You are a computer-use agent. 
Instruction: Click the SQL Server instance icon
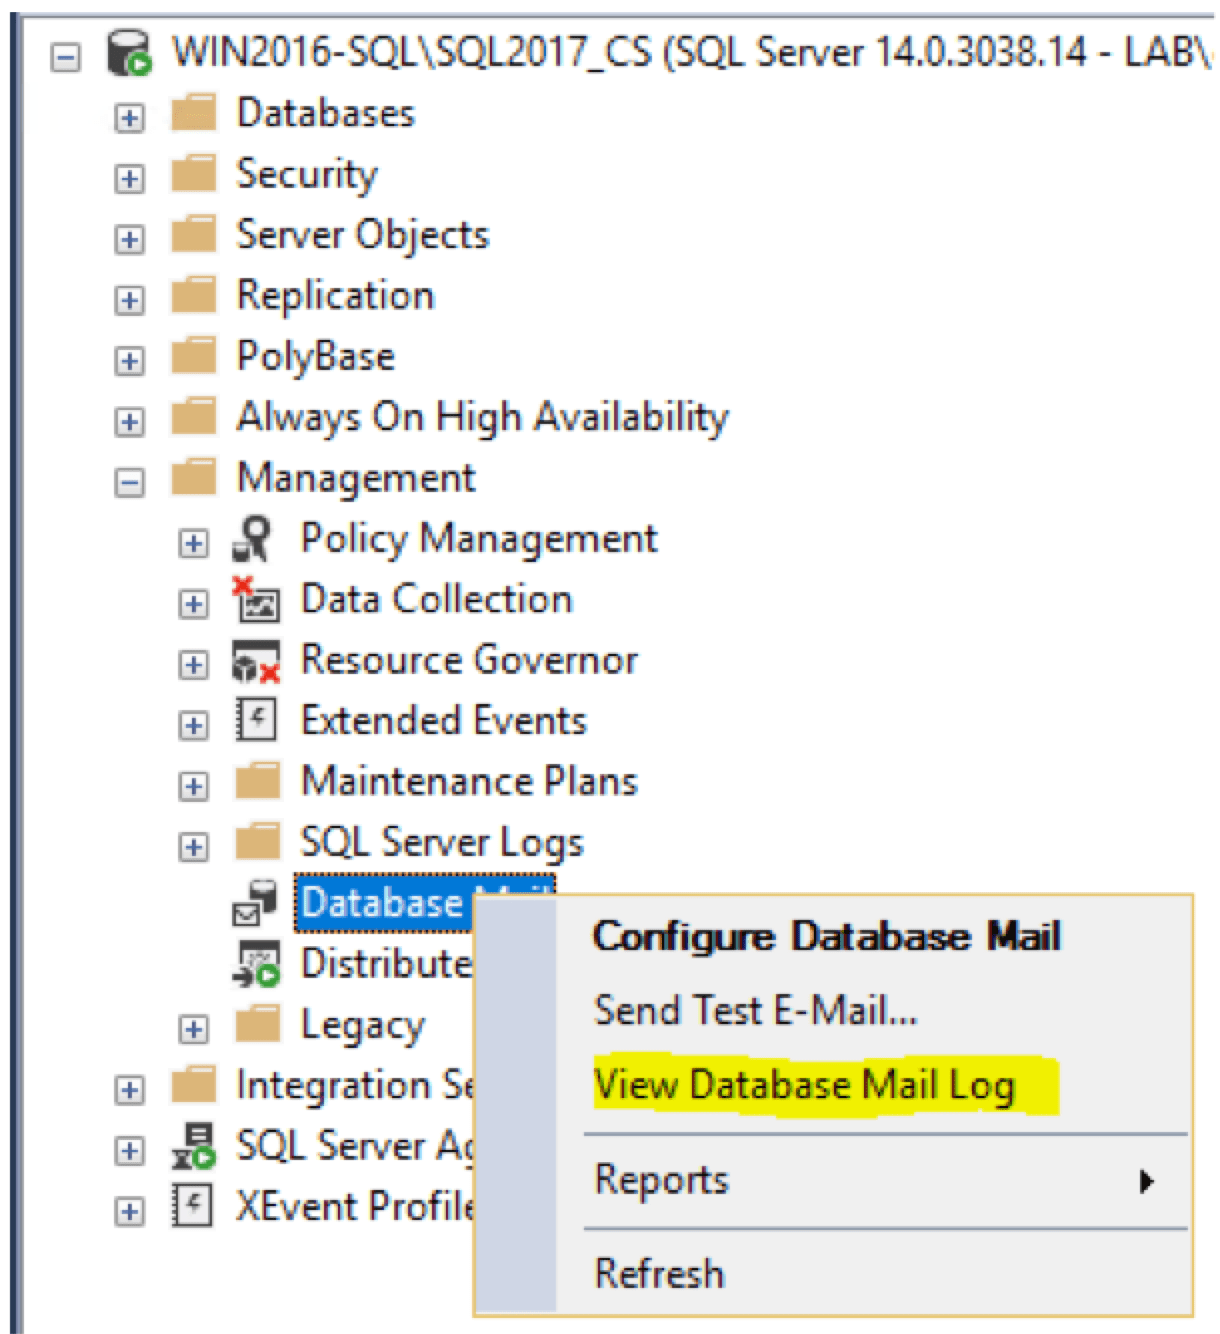click(x=129, y=53)
